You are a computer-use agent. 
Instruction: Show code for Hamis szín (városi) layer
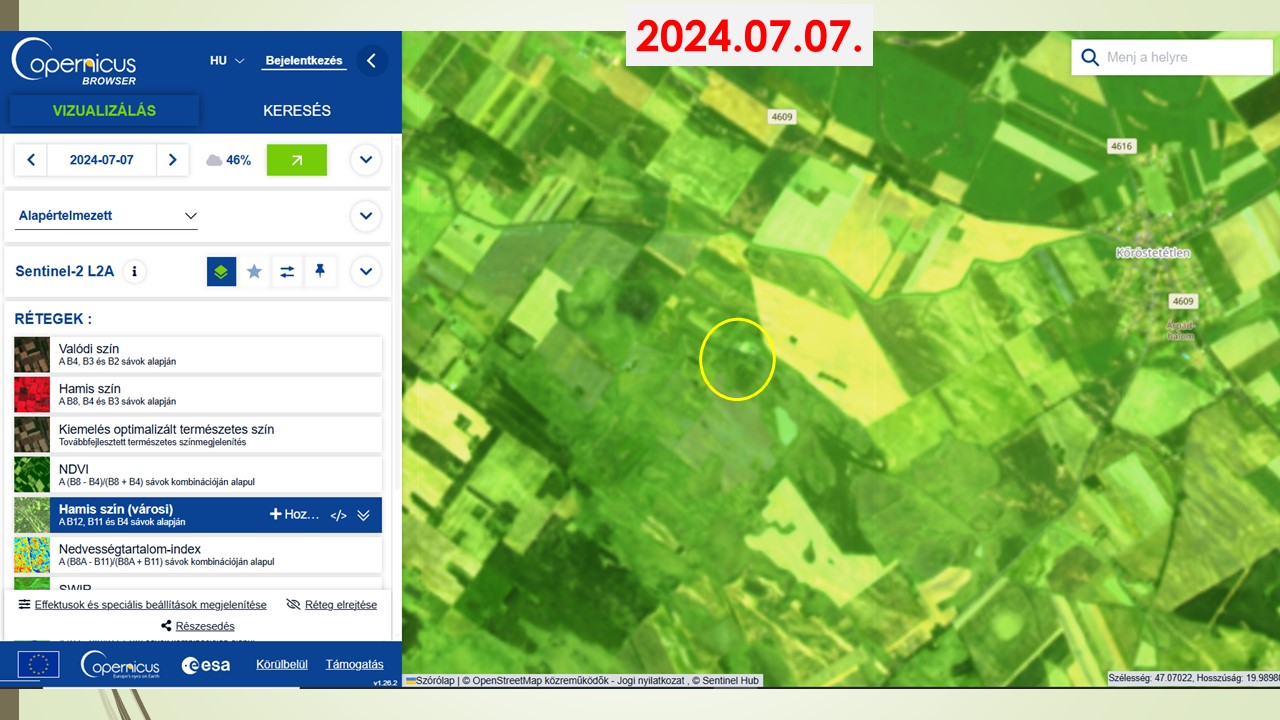338,515
